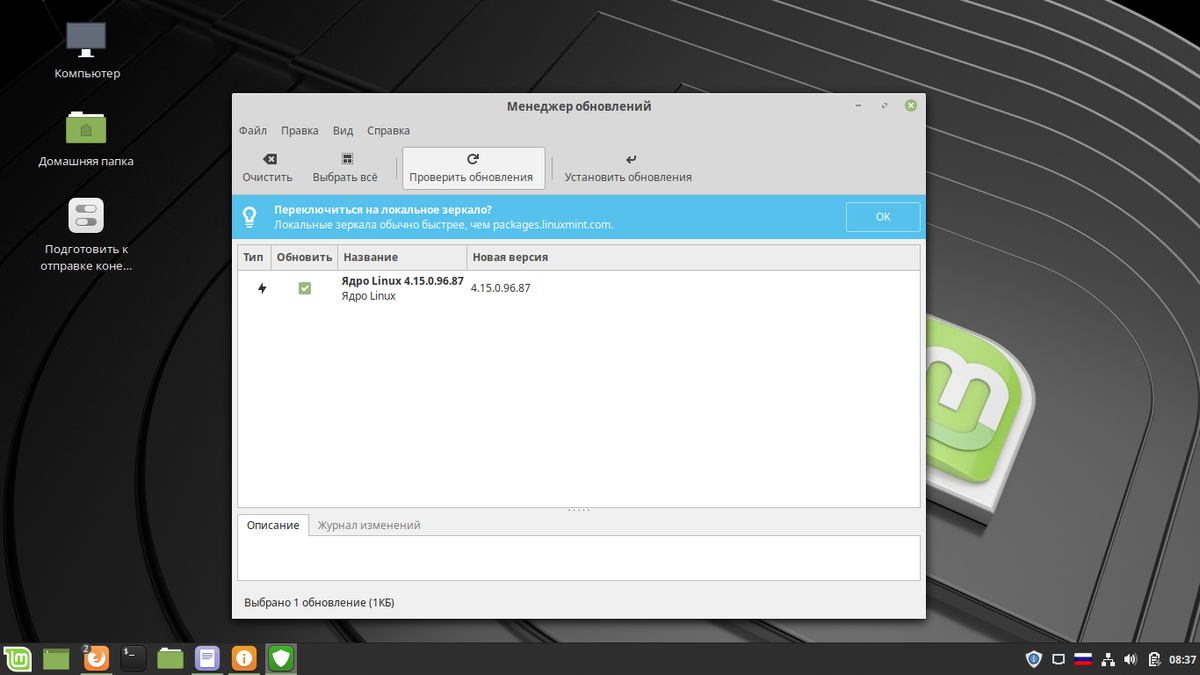Image resolution: width=1200 pixels, height=675 pixels.
Task: Launch the terminal from the taskbar
Action: pyautogui.click(x=132, y=658)
